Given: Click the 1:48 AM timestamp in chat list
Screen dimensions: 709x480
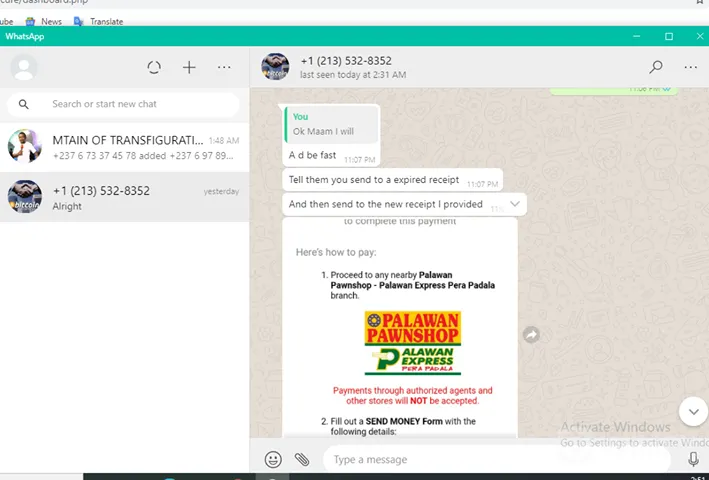Looking at the screenshot, I should pos(224,141).
